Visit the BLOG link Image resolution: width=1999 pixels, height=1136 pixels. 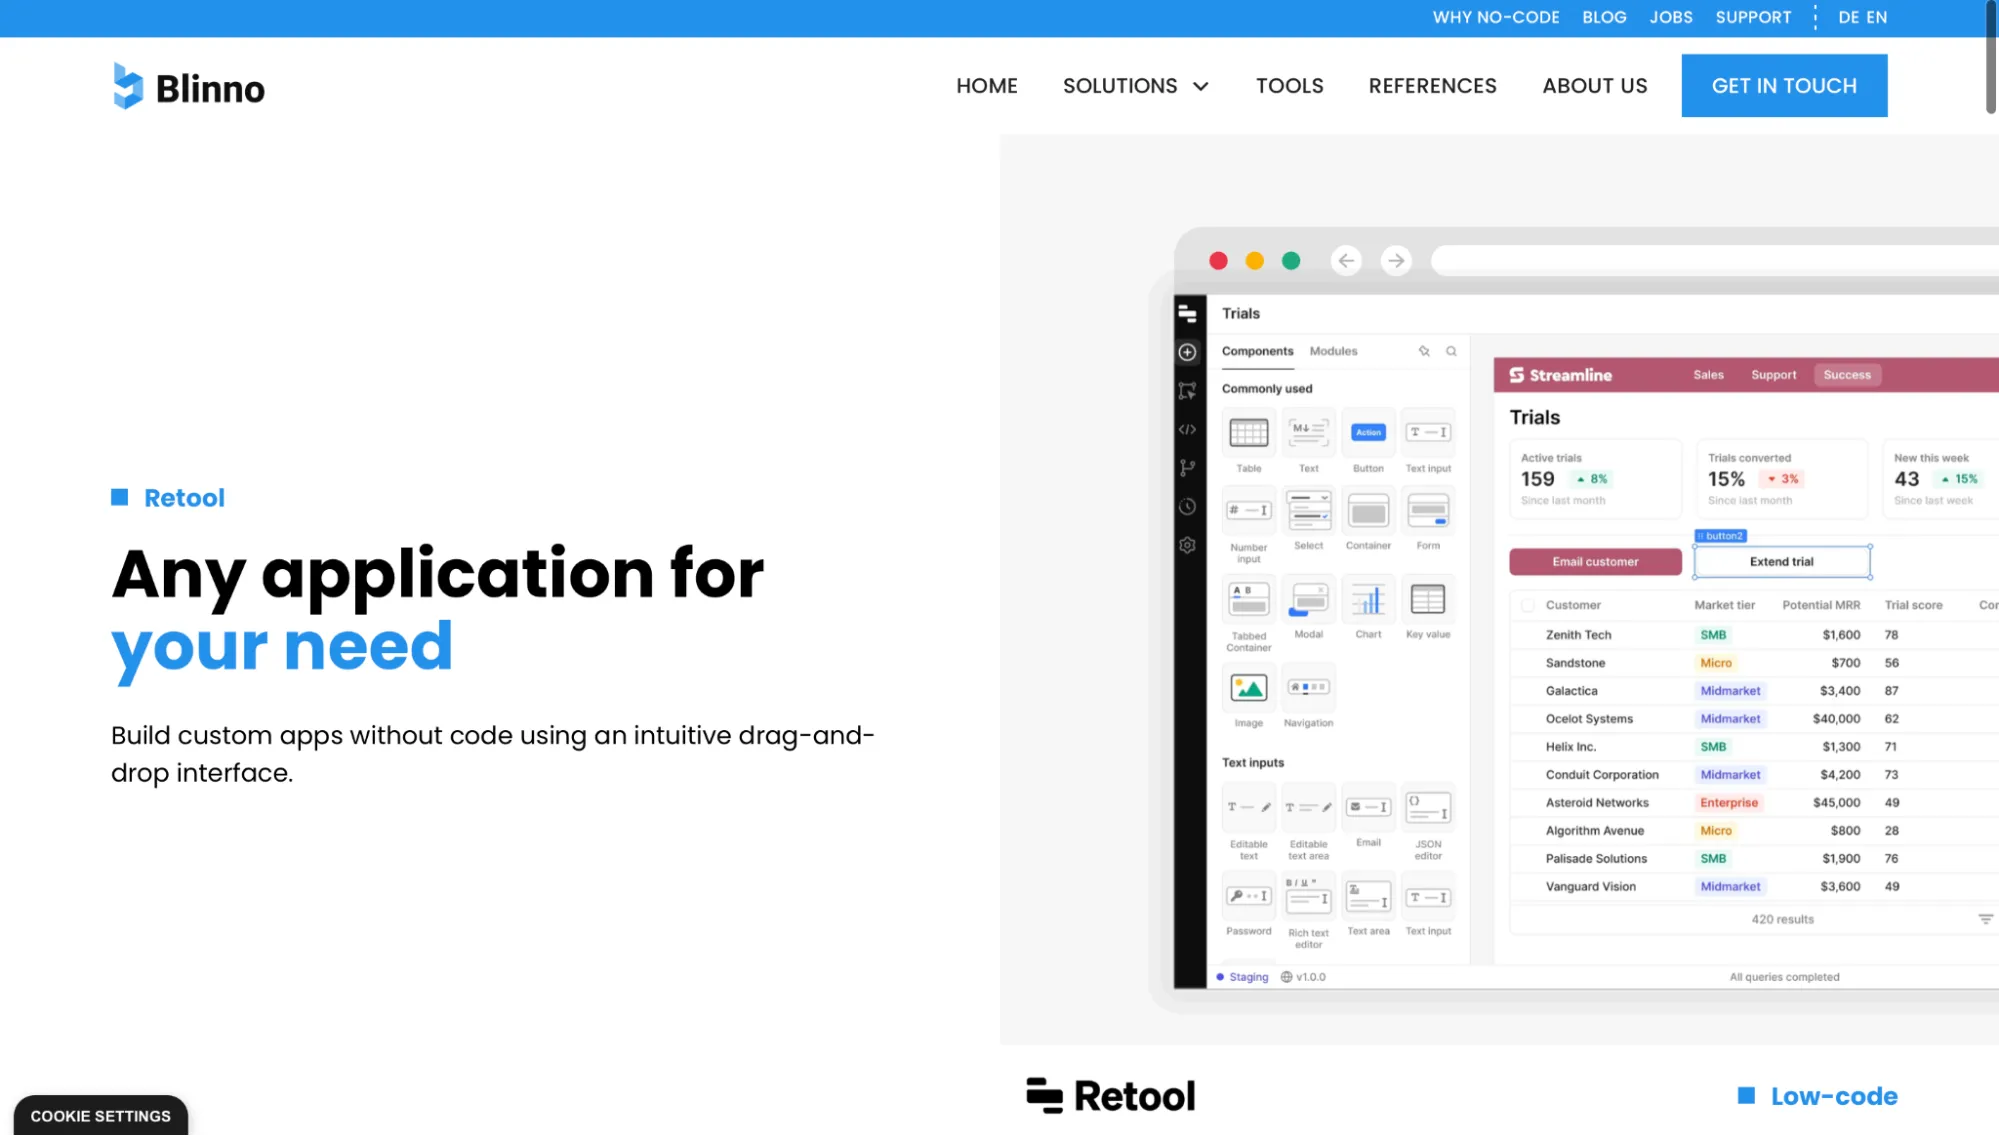click(x=1604, y=17)
